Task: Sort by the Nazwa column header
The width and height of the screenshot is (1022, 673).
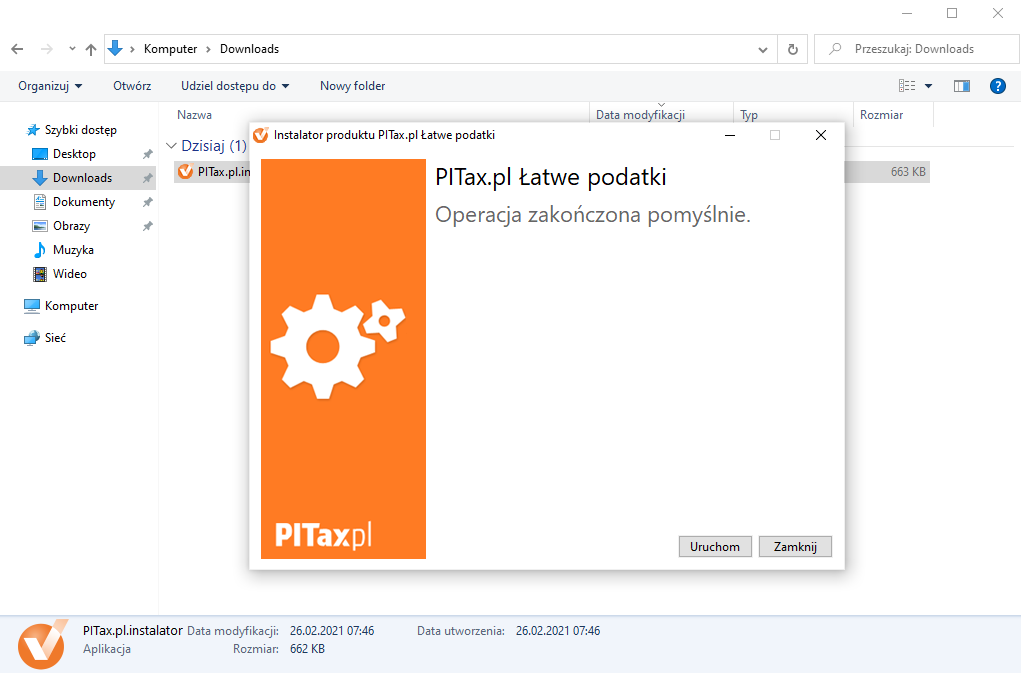Action: point(194,115)
